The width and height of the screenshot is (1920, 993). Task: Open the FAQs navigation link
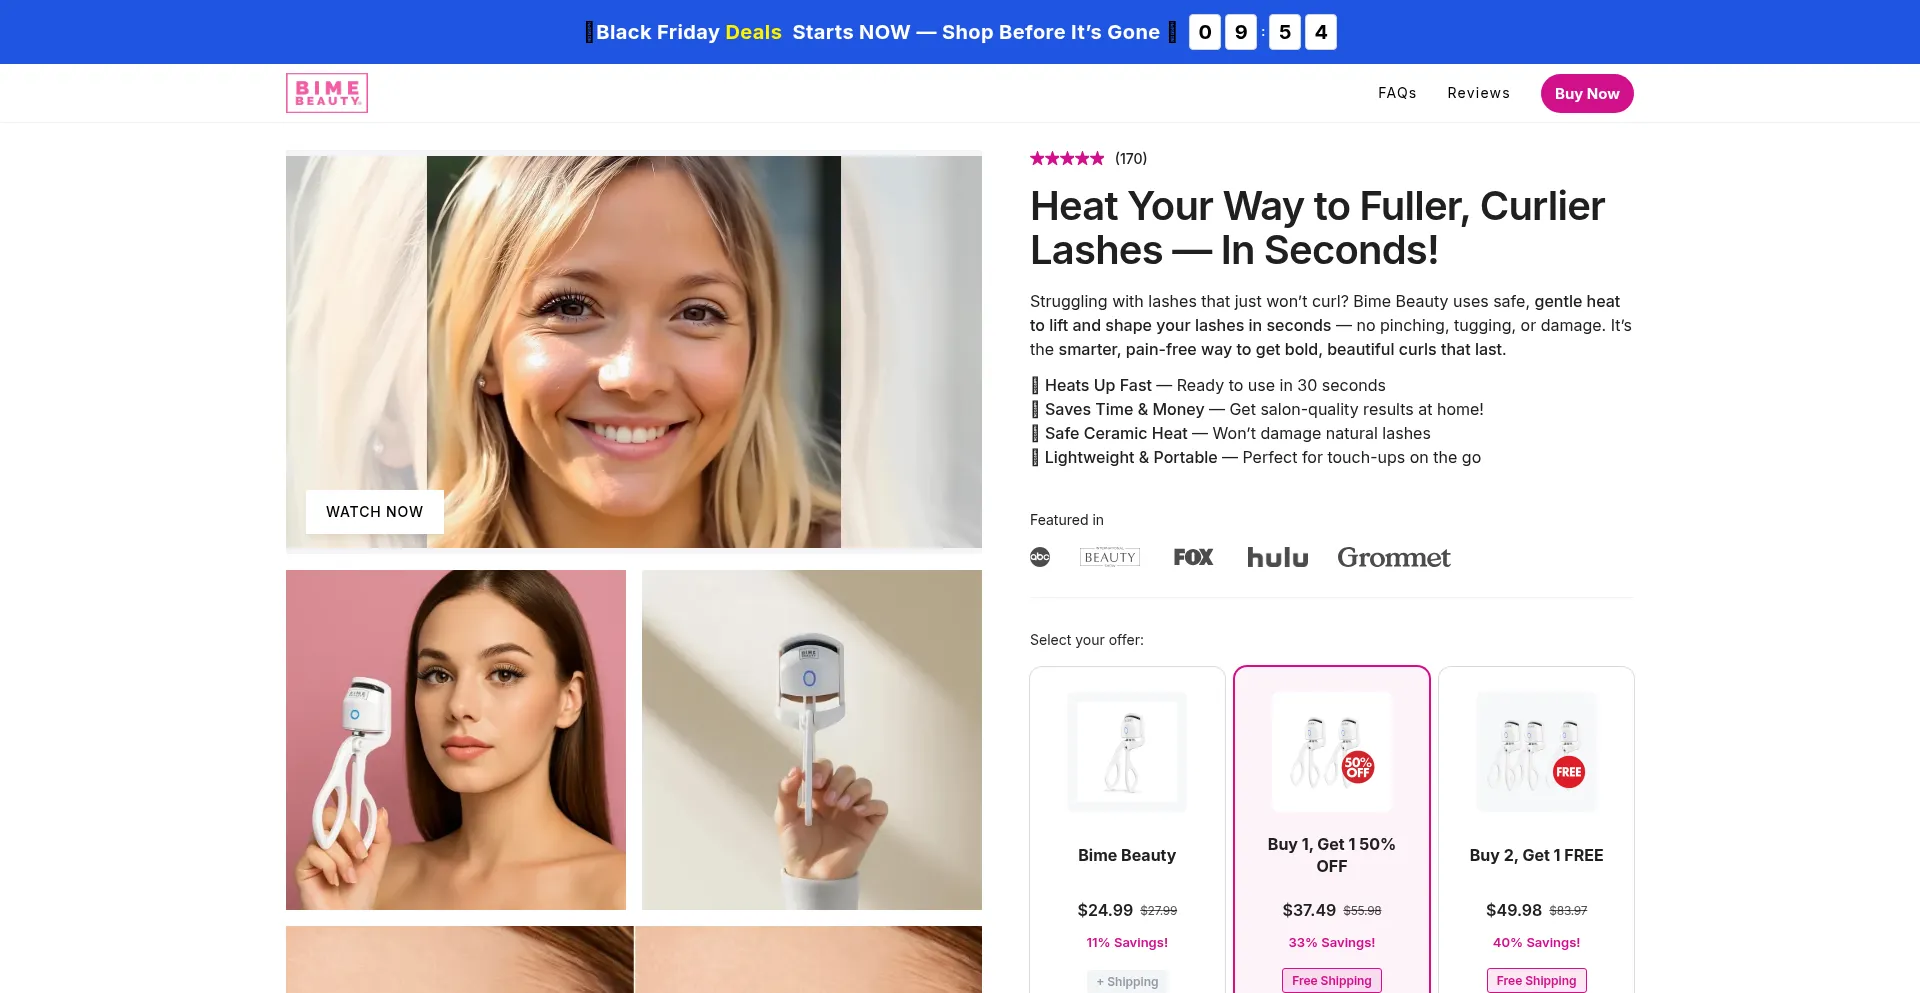click(x=1397, y=93)
